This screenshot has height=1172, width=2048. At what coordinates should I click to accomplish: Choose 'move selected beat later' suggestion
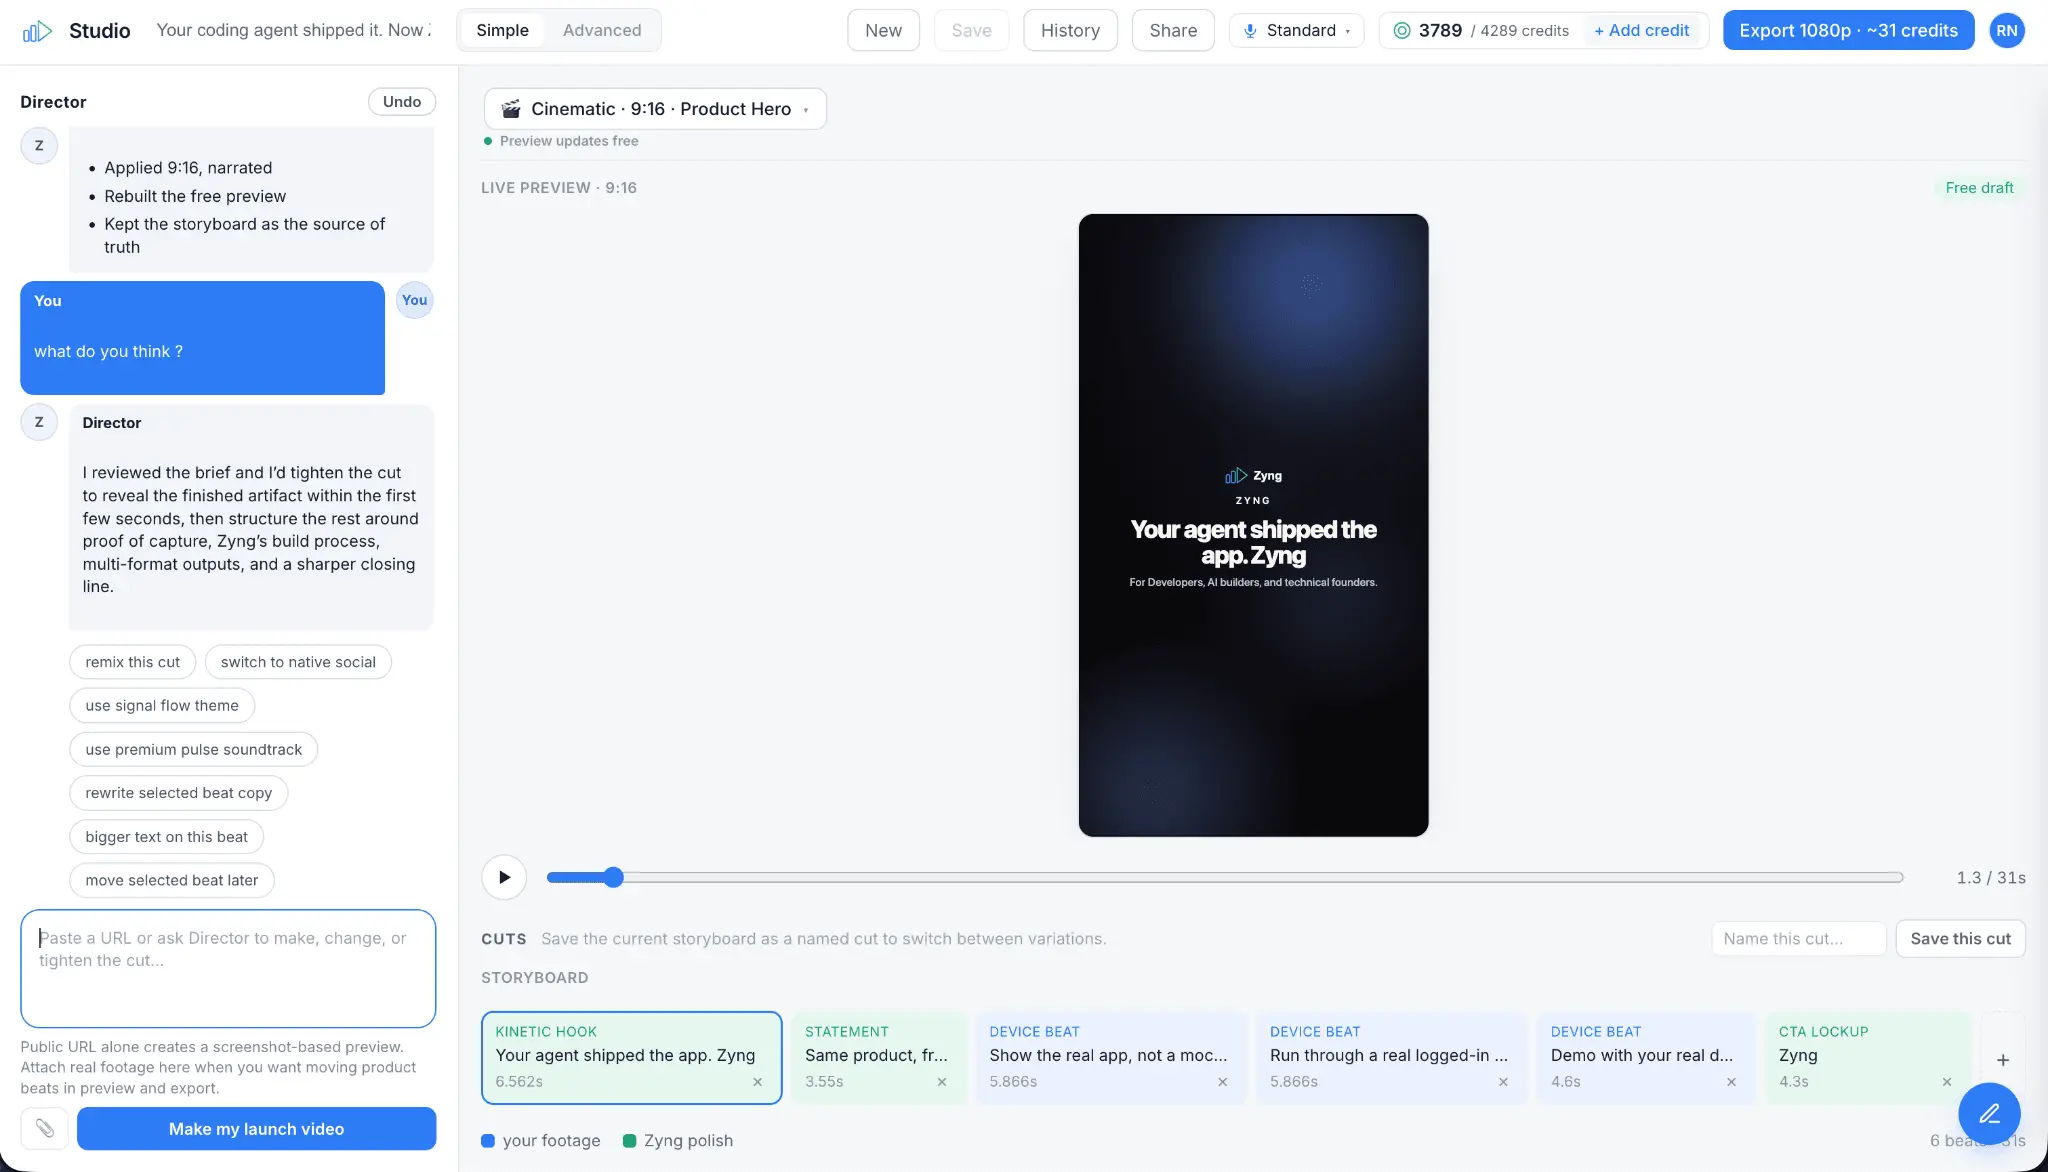point(172,880)
